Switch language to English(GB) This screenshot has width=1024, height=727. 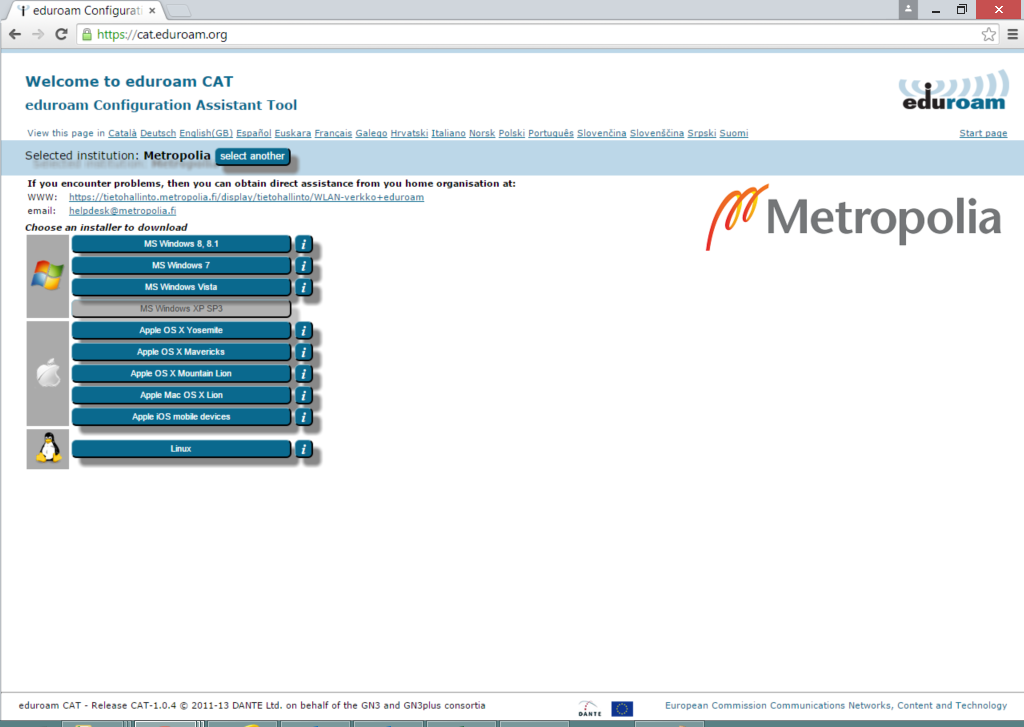(x=206, y=133)
